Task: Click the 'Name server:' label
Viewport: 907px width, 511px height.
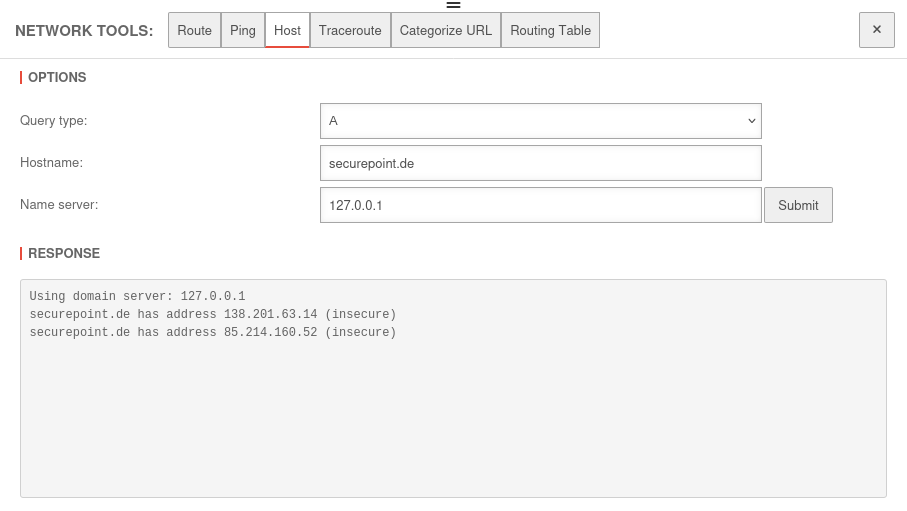Action: pos(59,204)
